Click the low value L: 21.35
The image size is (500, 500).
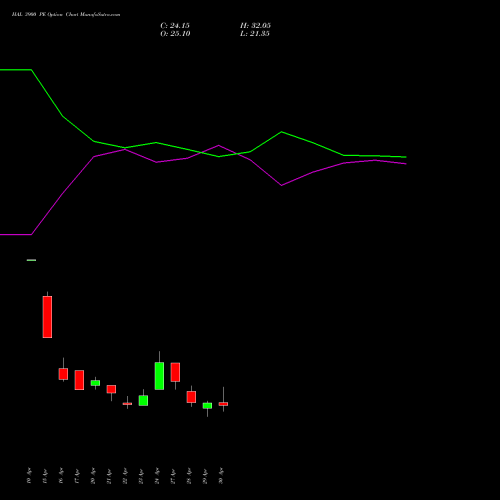(255, 34)
